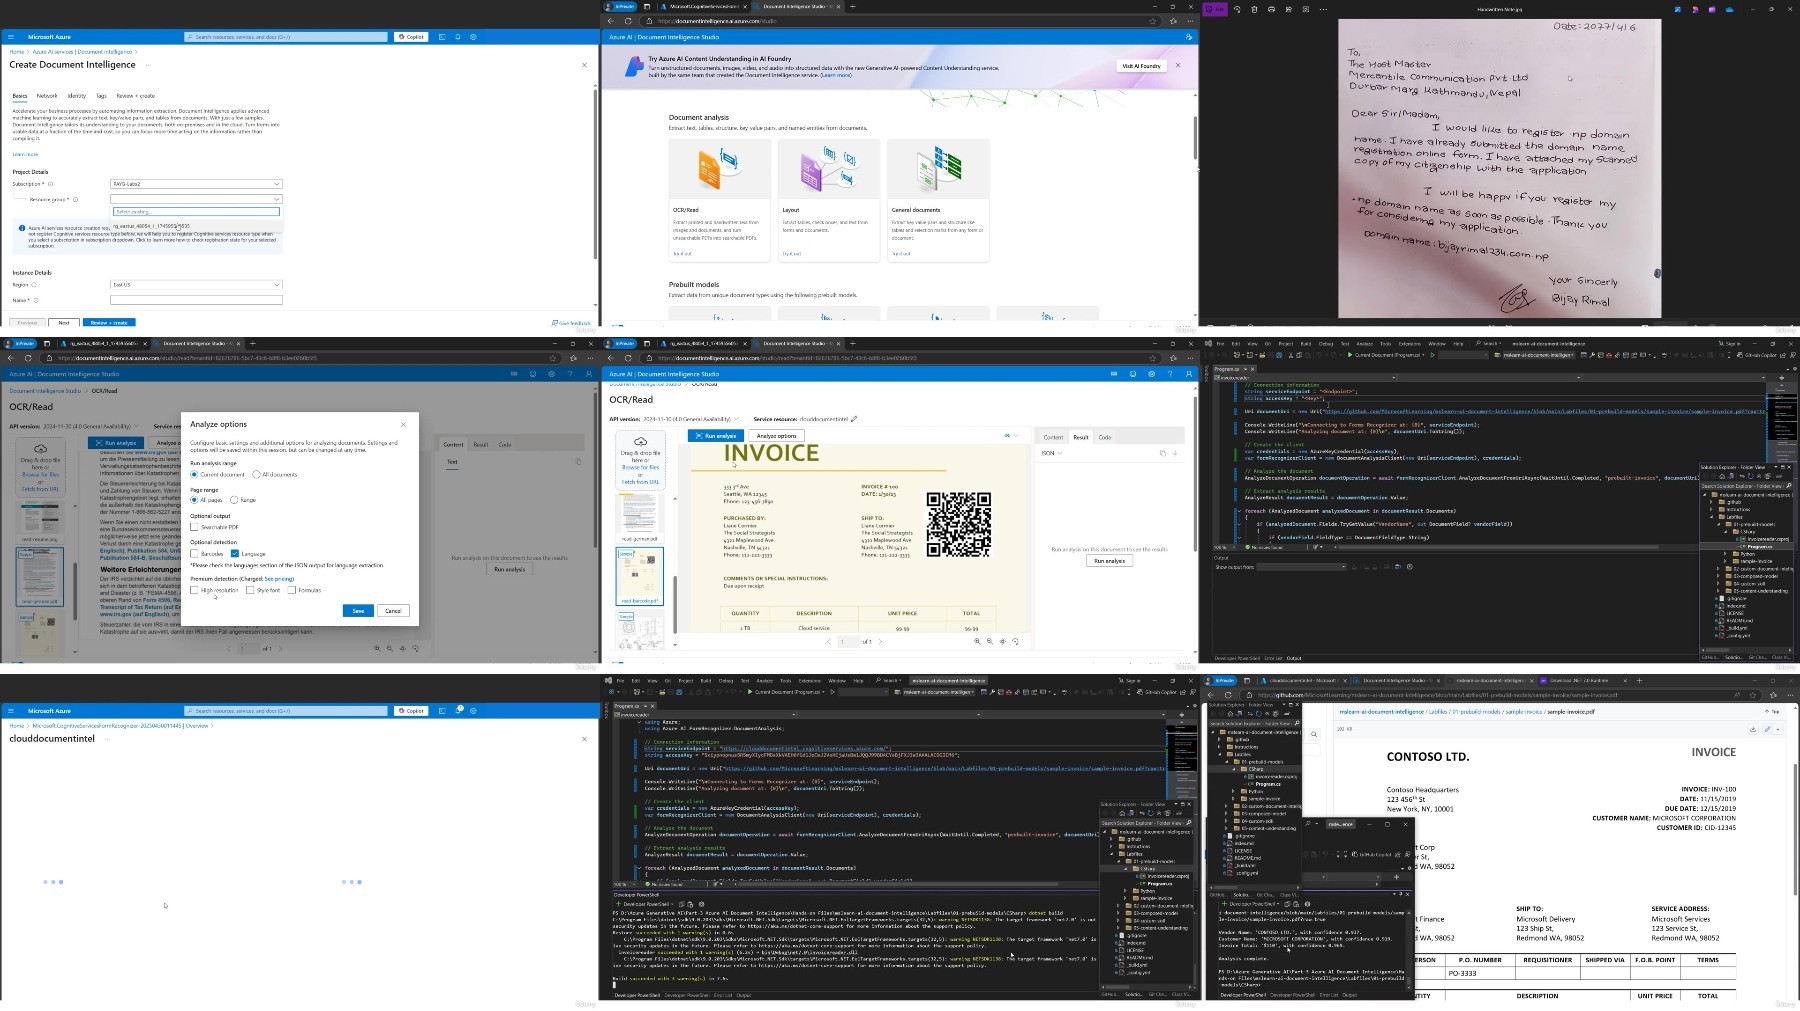1800x1011 pixels.
Task: Open the Review + create wizard tab
Action: [136, 96]
